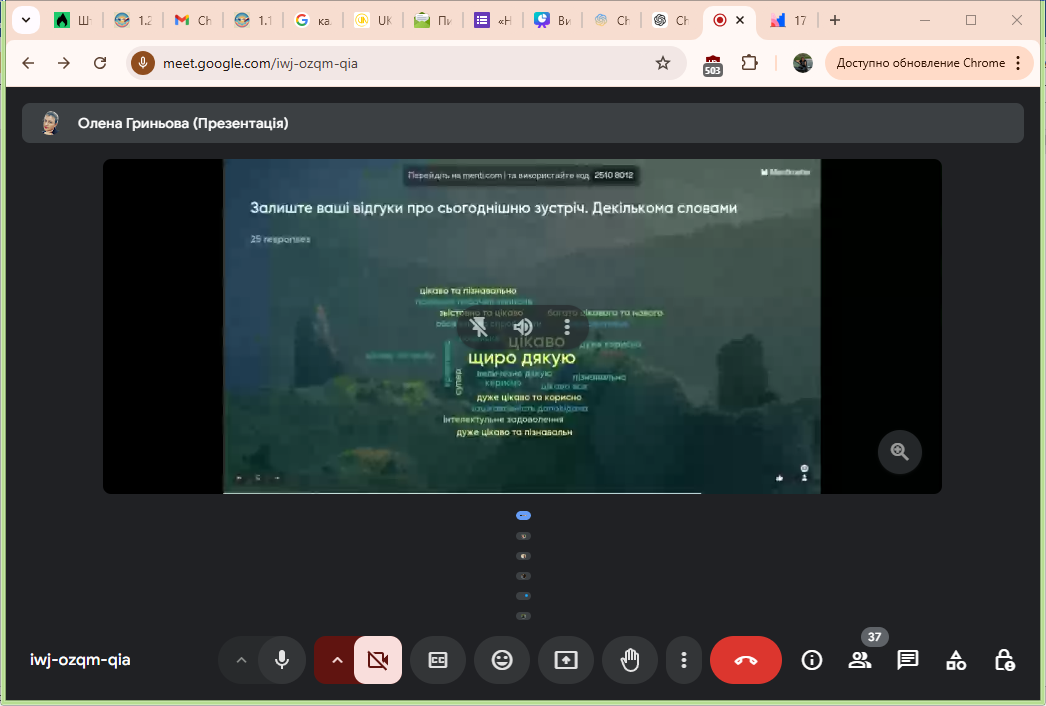The width and height of the screenshot is (1046, 706).
Task: Unpin the presentation using the crossed pin icon
Action: 479,327
